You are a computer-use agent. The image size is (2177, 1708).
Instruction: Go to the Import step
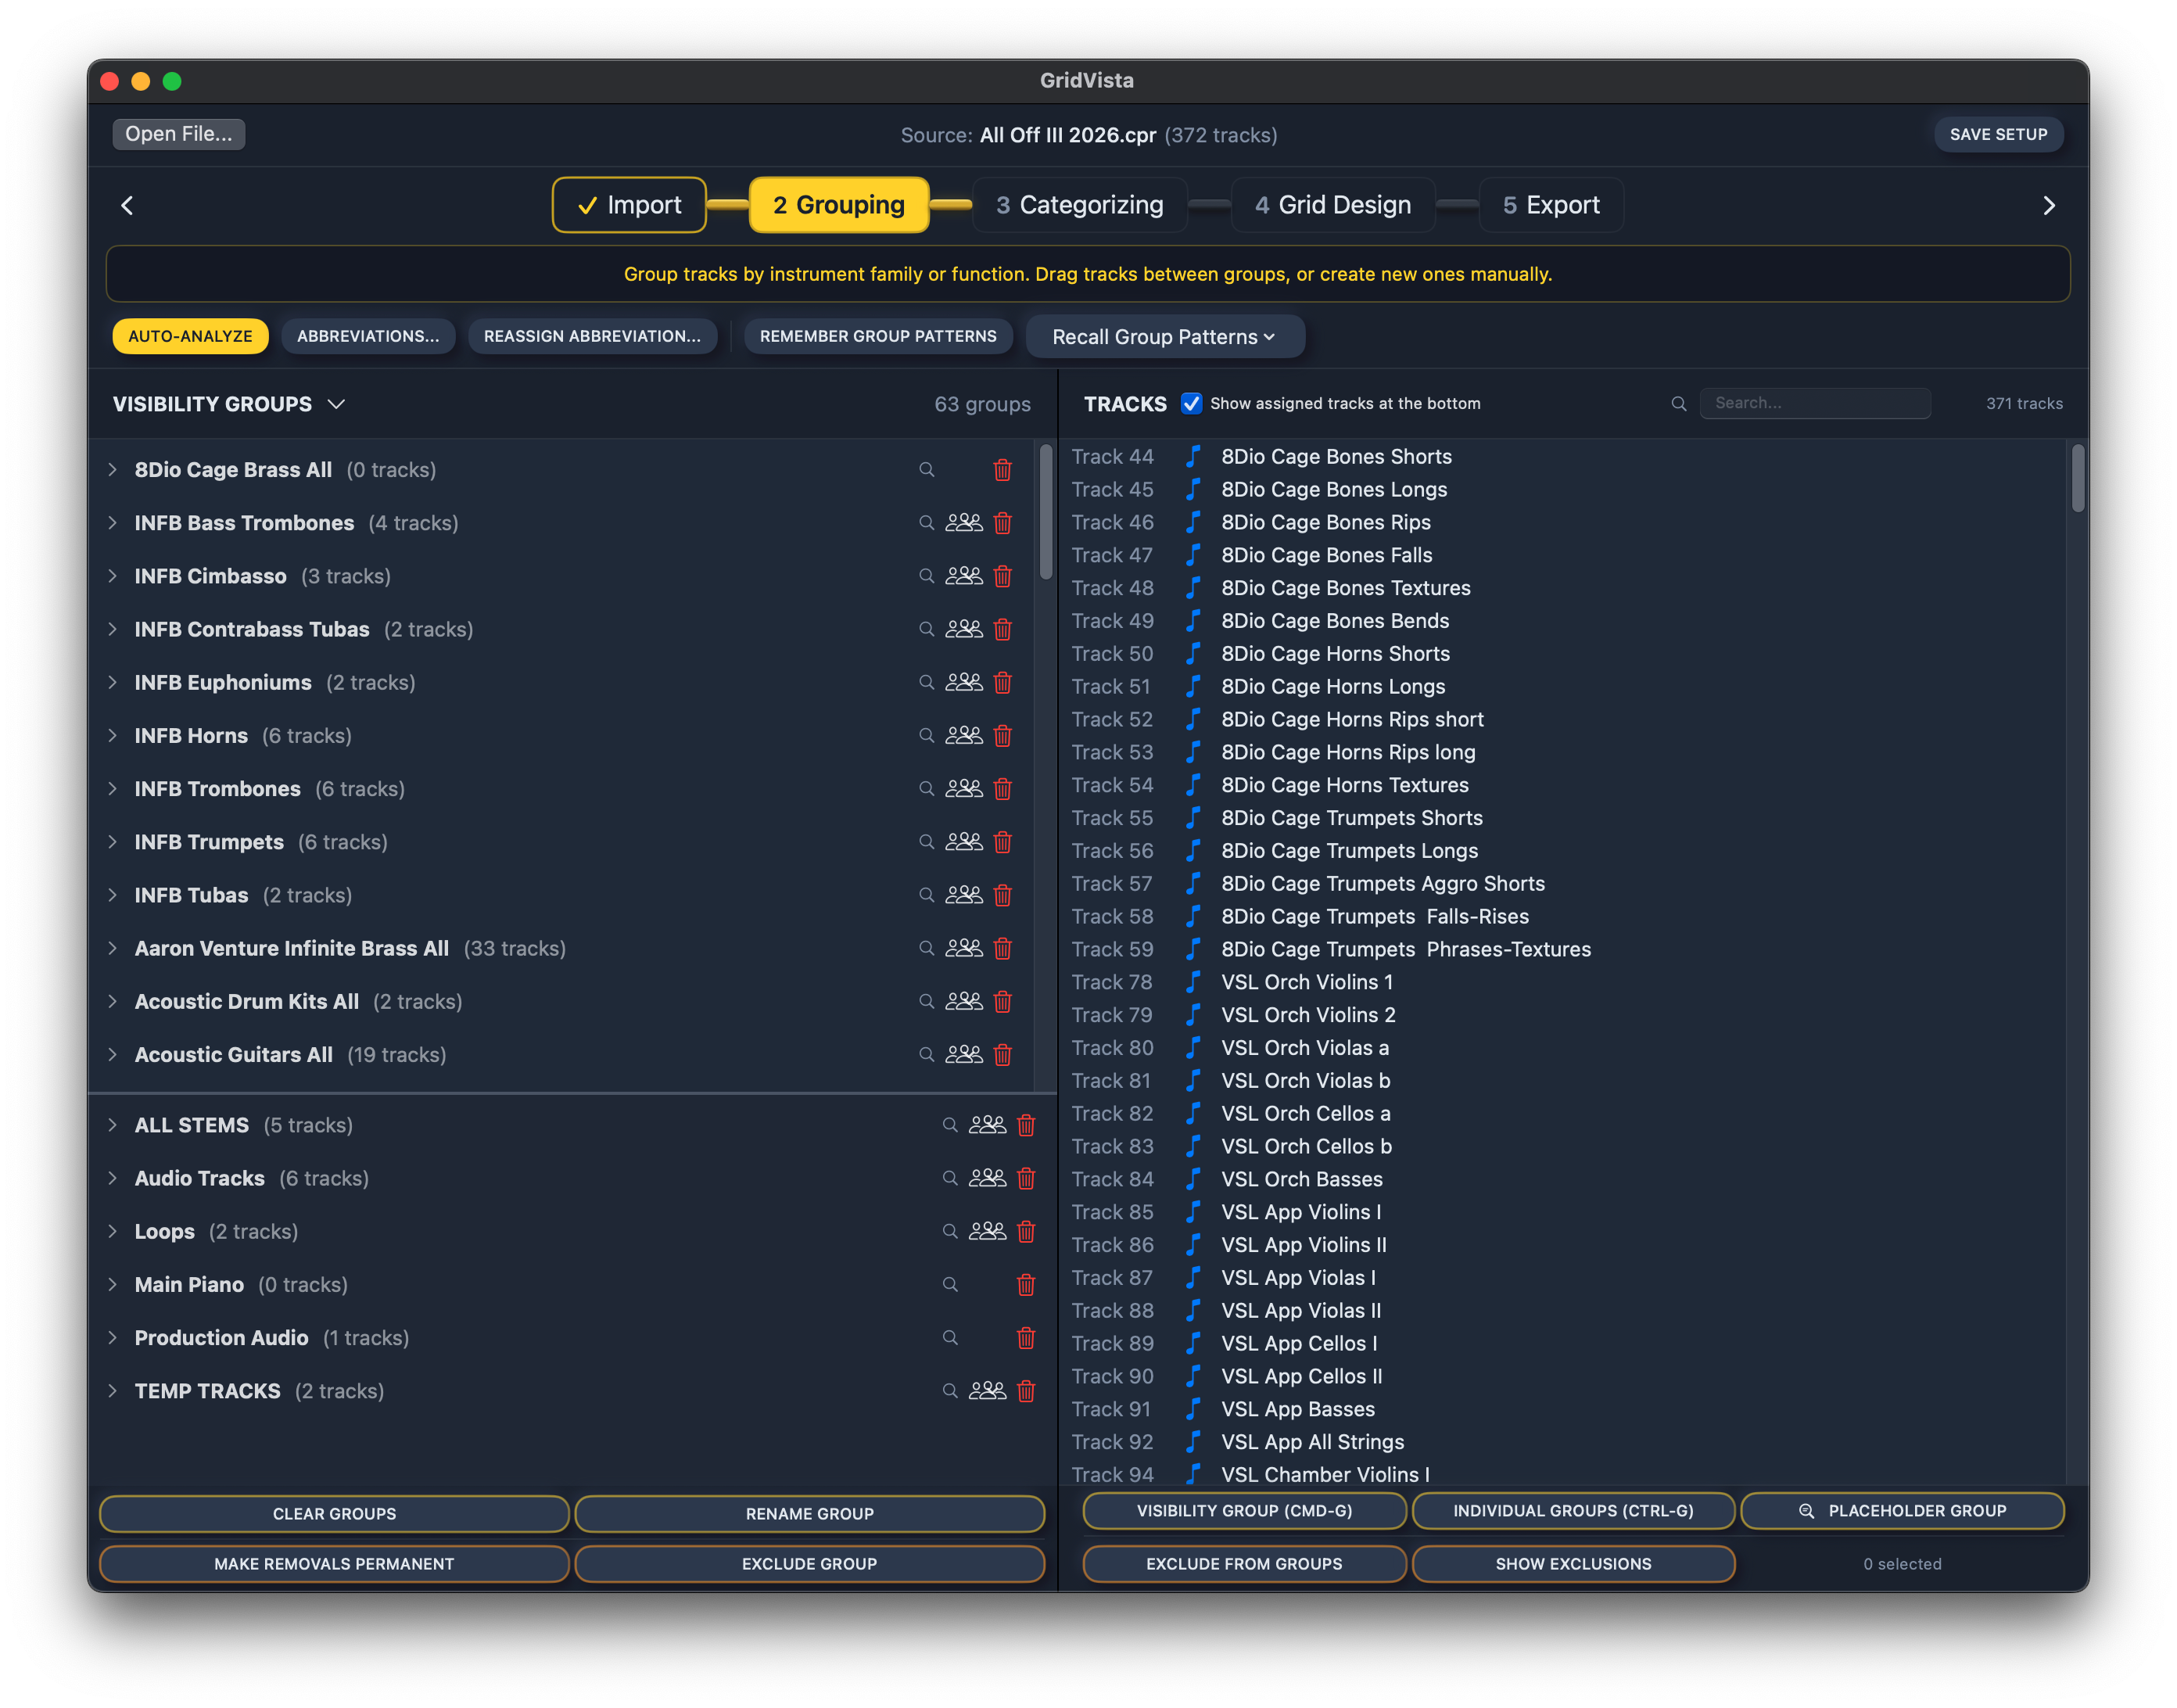[x=629, y=205]
